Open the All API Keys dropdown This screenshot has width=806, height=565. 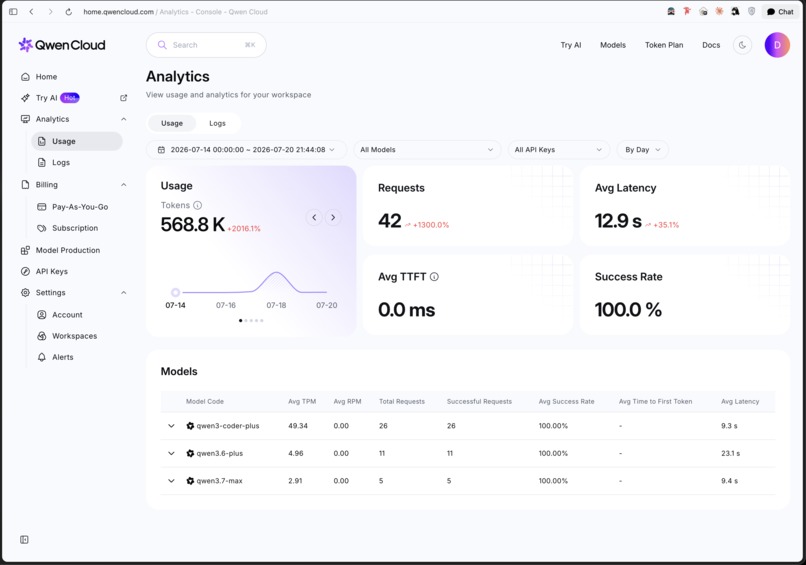coord(559,150)
